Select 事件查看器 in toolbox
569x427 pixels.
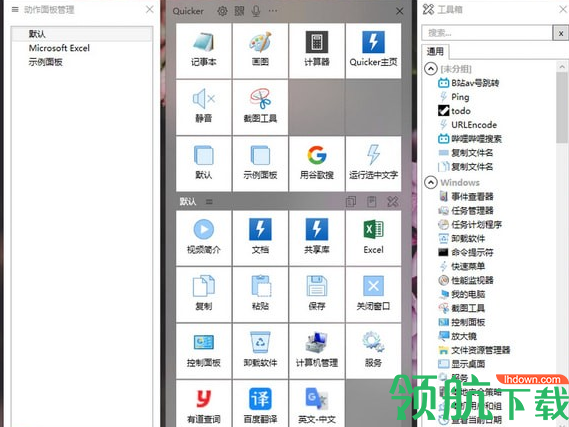(x=466, y=197)
